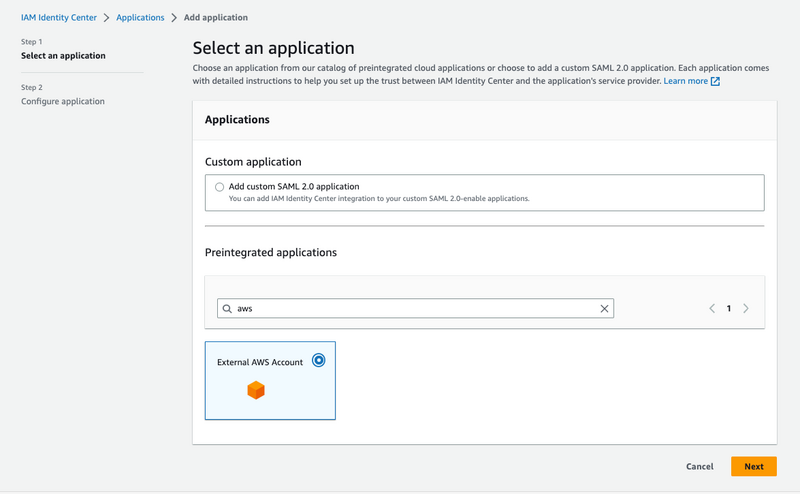Clear the search with the X icon
Screen dimensions: 800x494
604,309
